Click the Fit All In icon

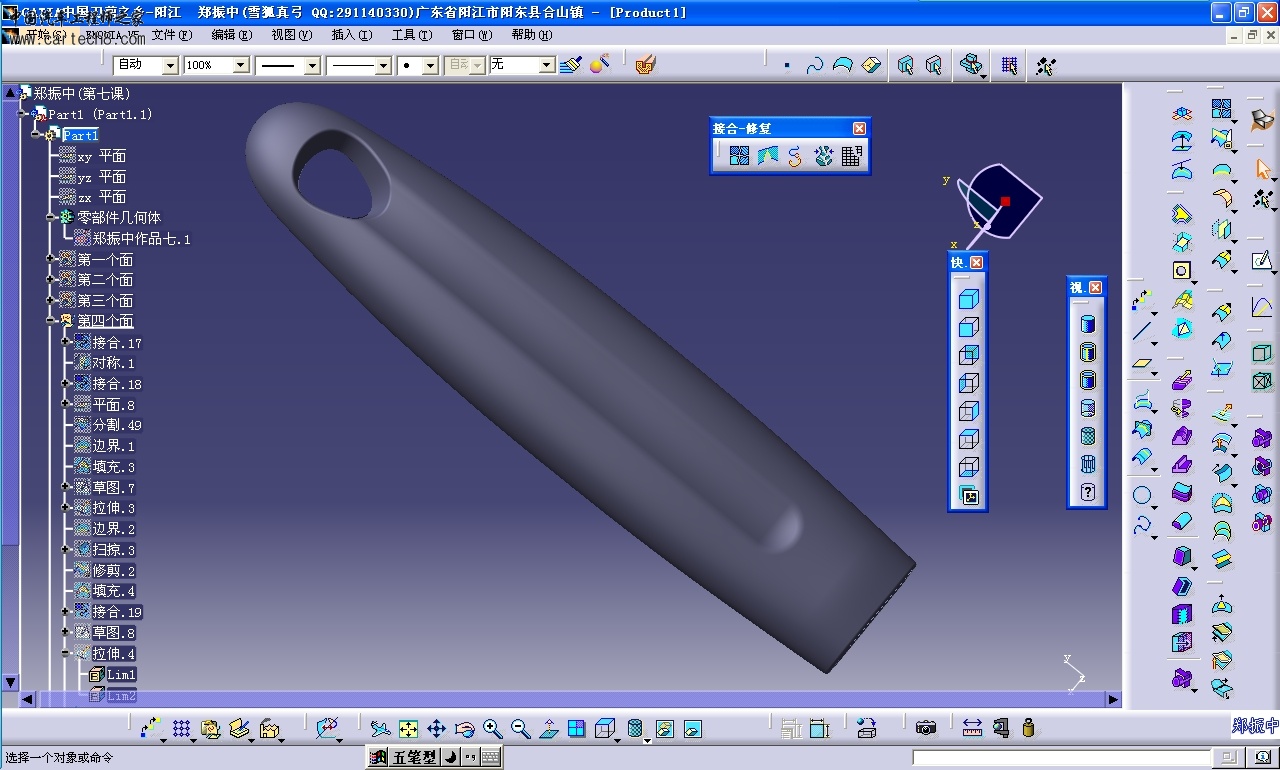click(408, 729)
